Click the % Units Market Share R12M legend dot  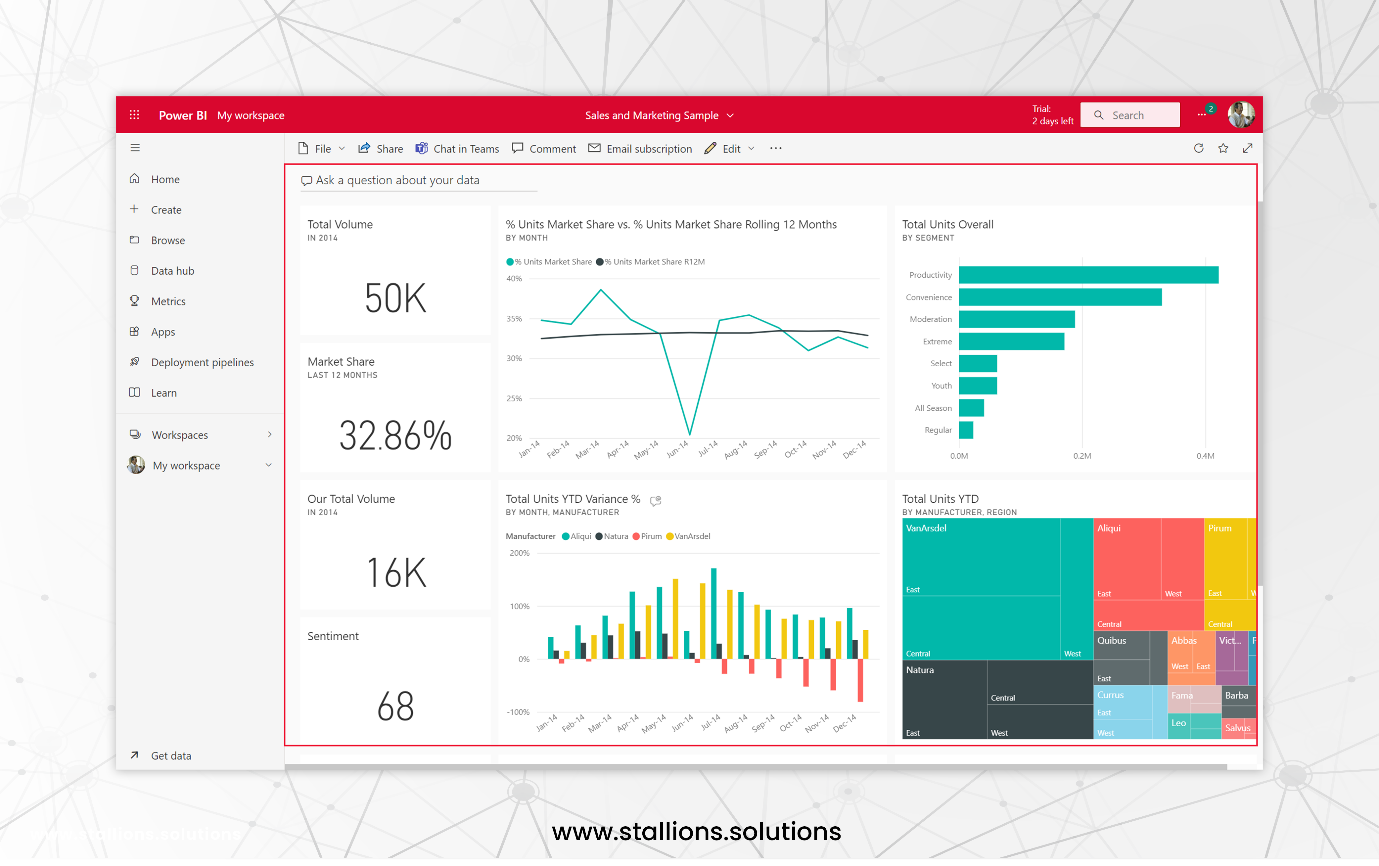coord(600,262)
